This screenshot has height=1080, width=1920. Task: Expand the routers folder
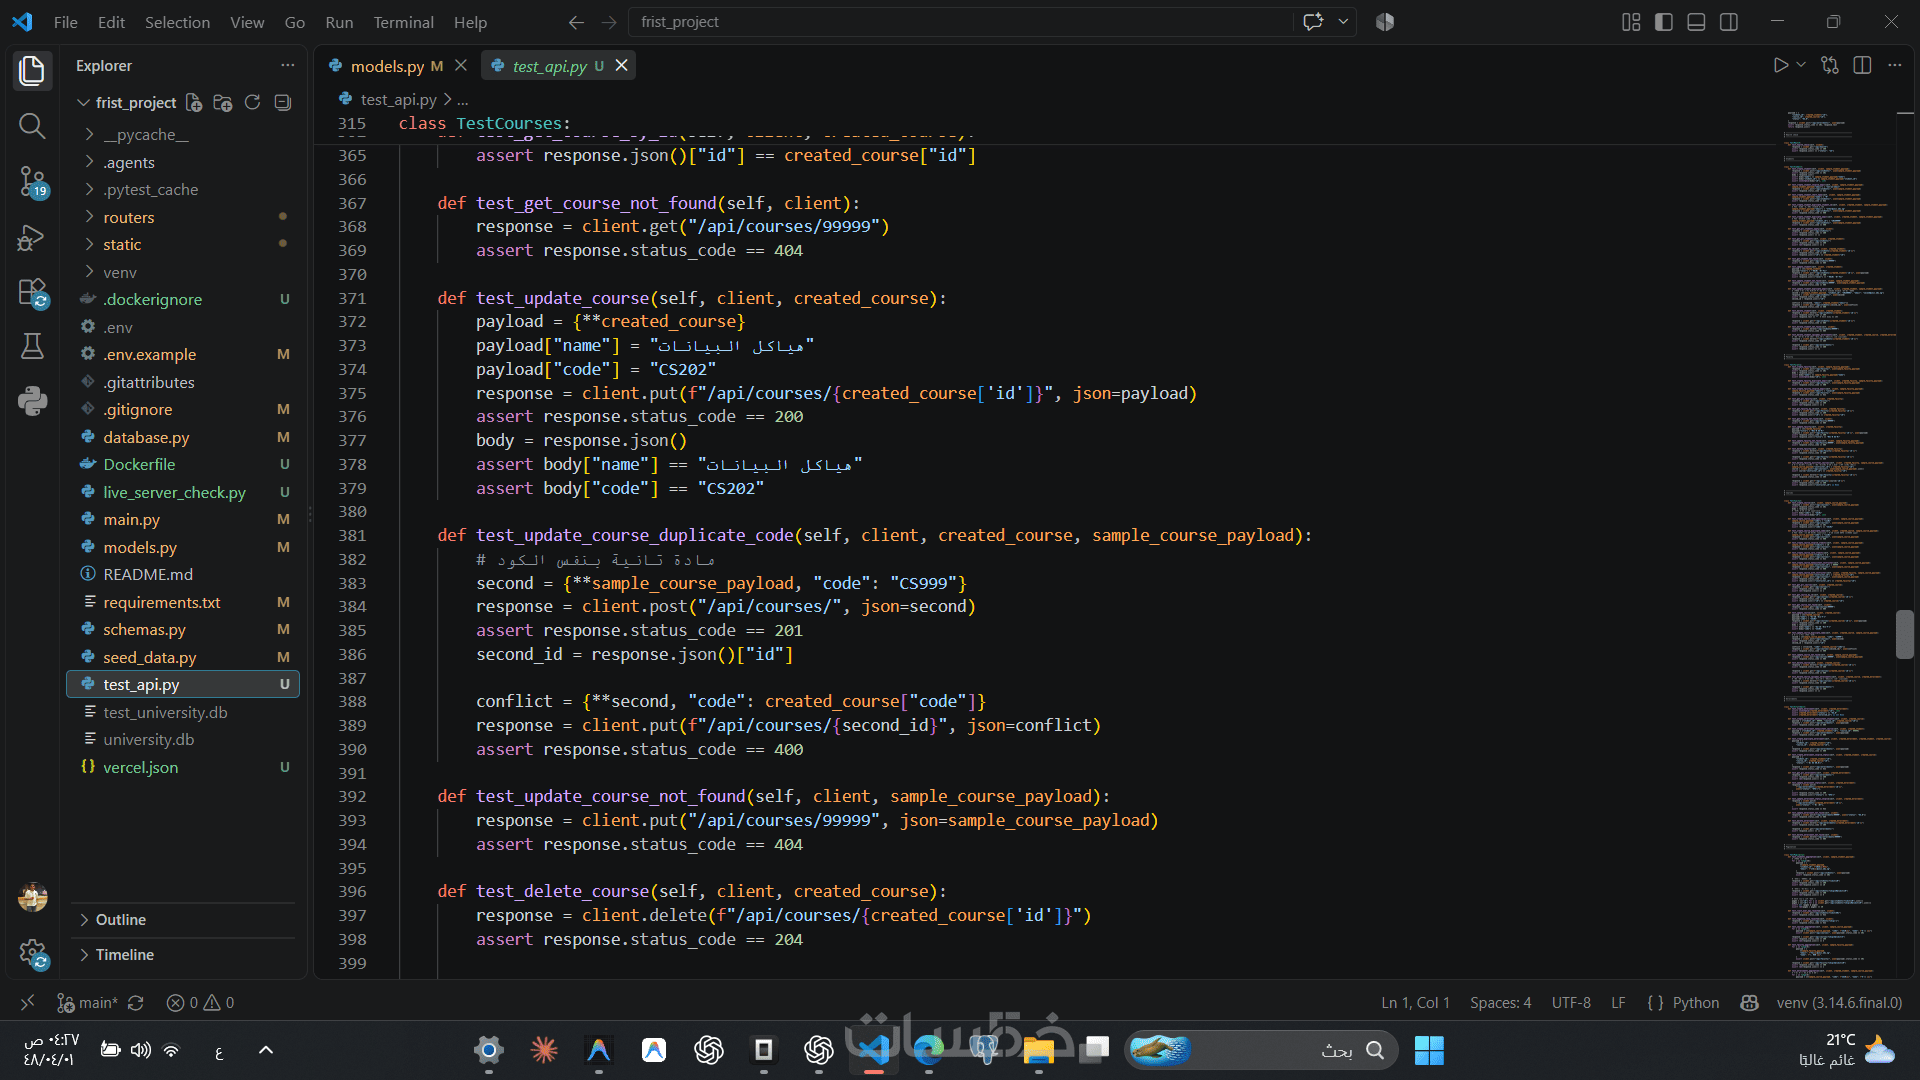coord(129,217)
